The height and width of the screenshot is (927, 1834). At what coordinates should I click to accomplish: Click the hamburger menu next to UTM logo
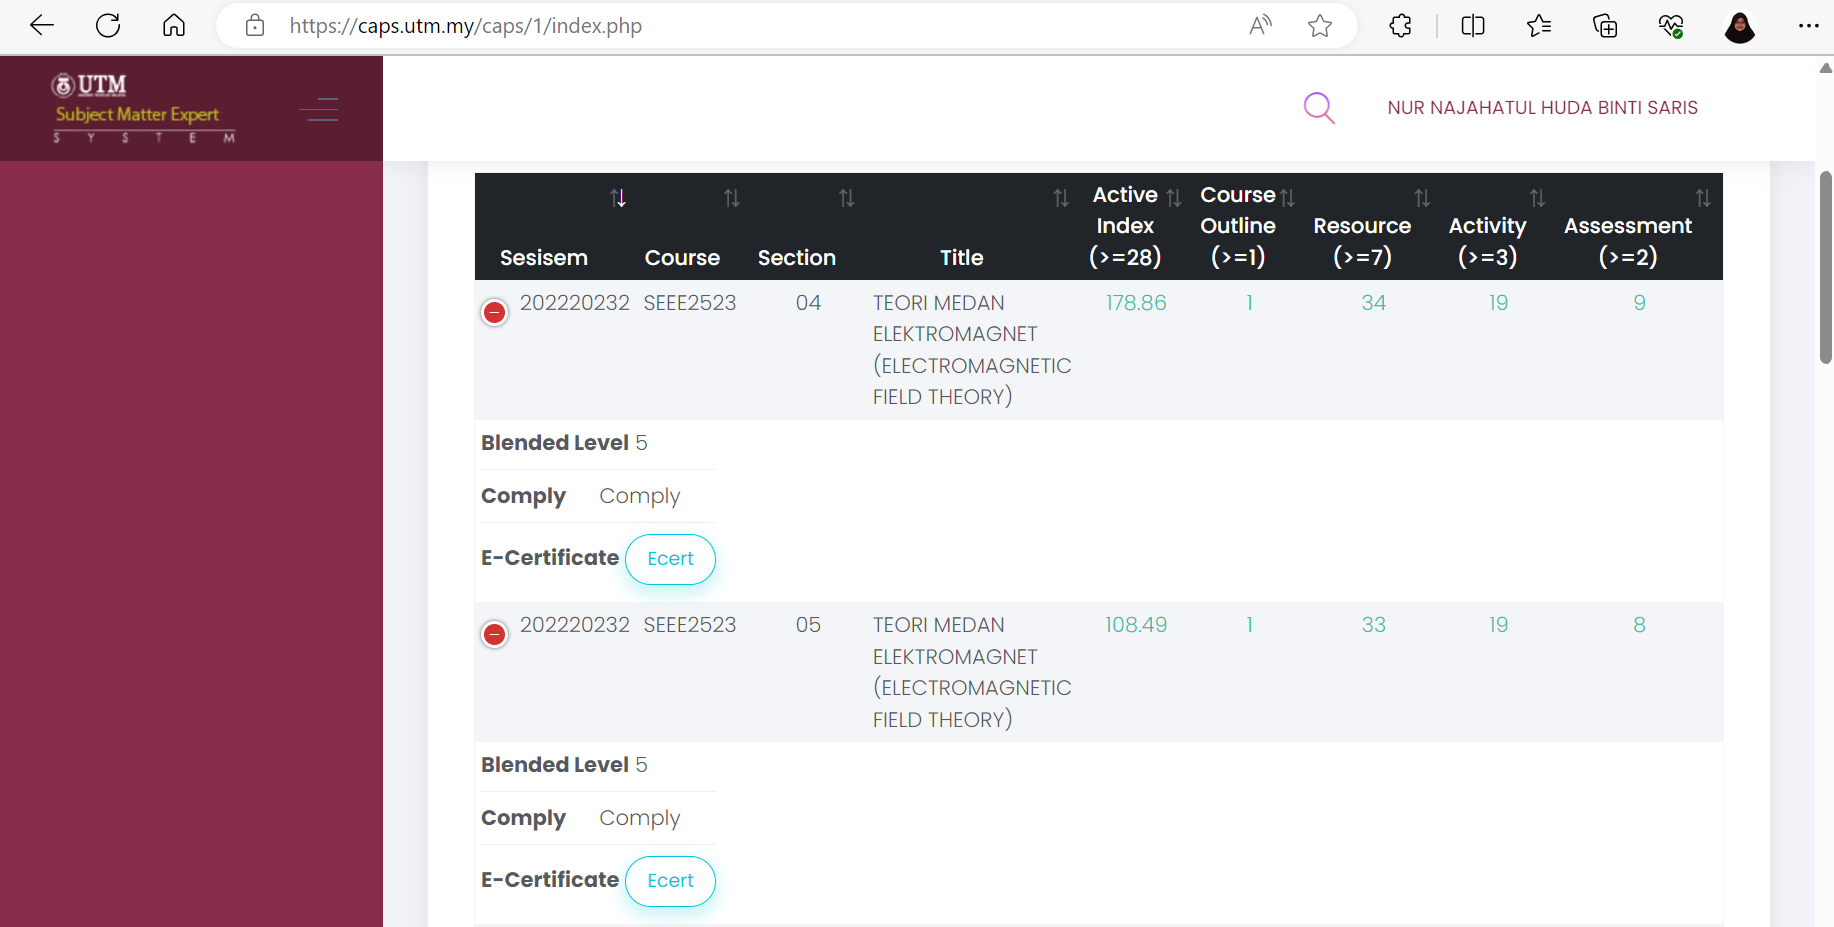pyautogui.click(x=319, y=109)
